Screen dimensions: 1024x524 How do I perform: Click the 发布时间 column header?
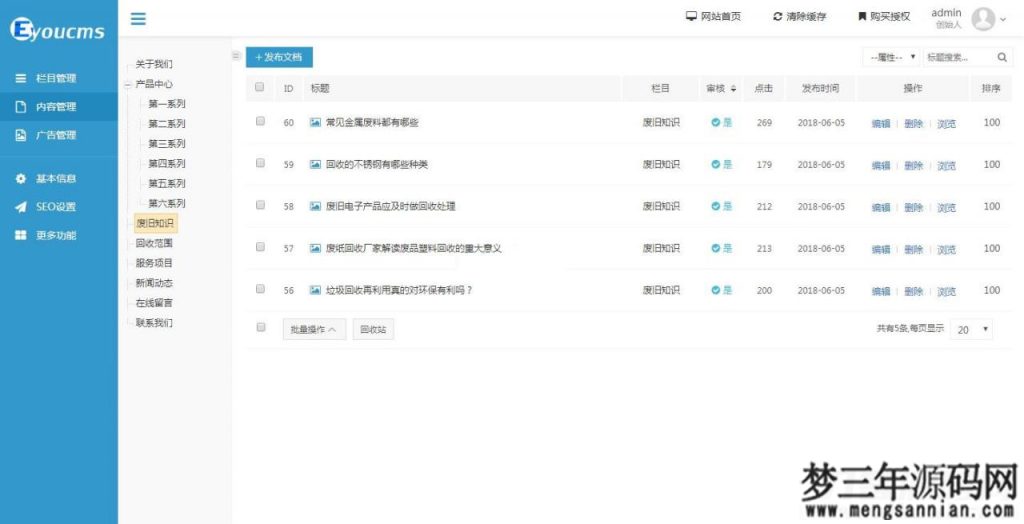[821, 89]
